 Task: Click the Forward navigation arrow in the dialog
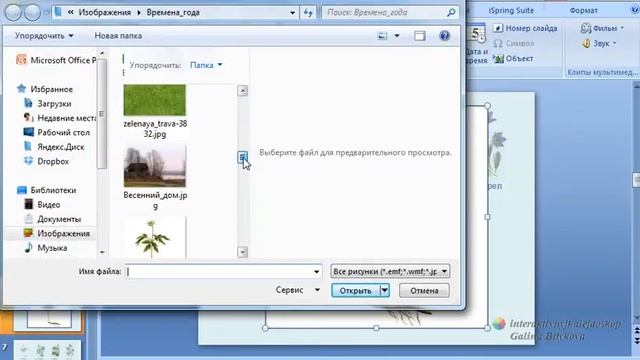(x=33, y=13)
